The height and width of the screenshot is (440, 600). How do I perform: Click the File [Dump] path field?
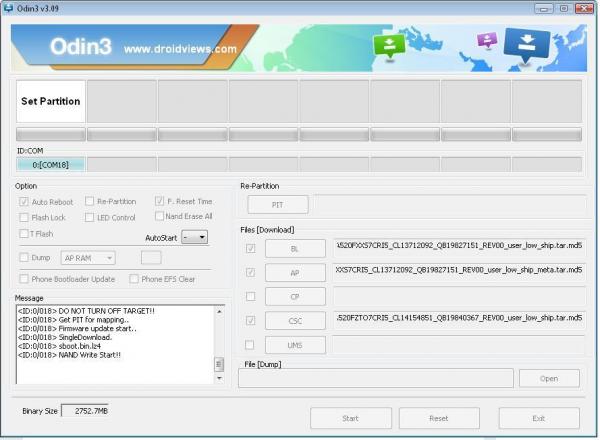376,378
